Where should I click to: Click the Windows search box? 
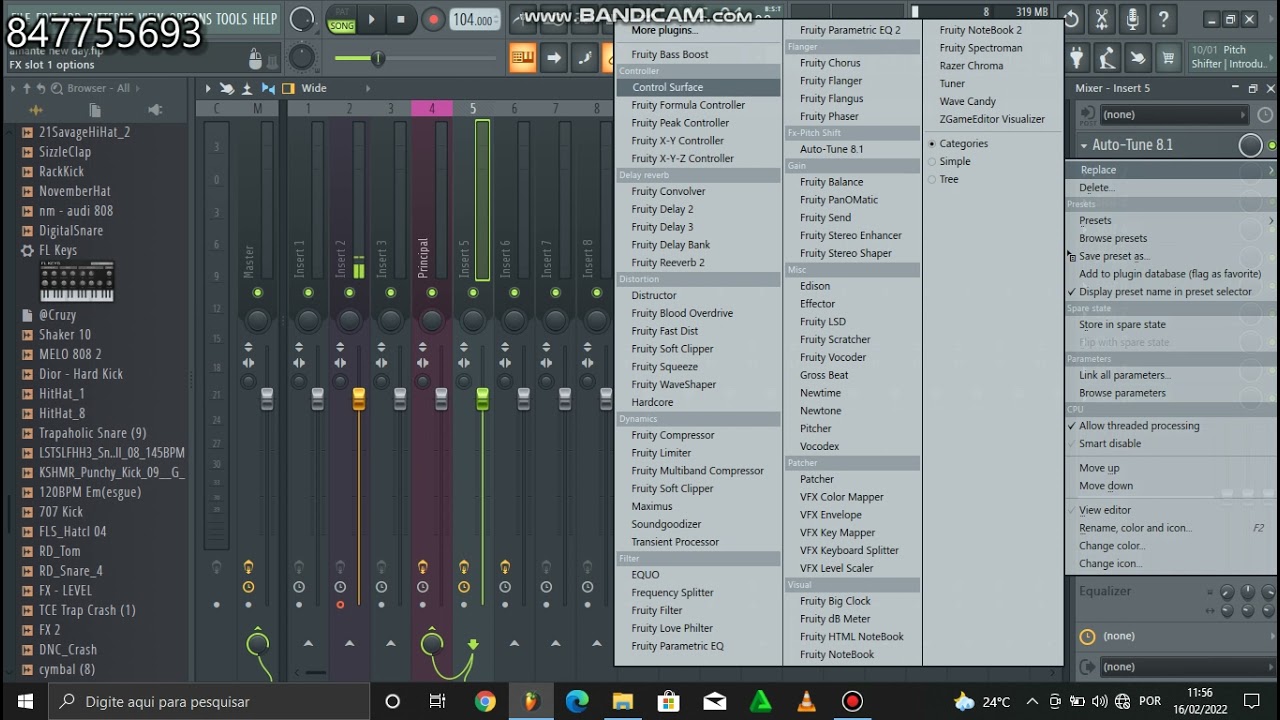coord(209,701)
